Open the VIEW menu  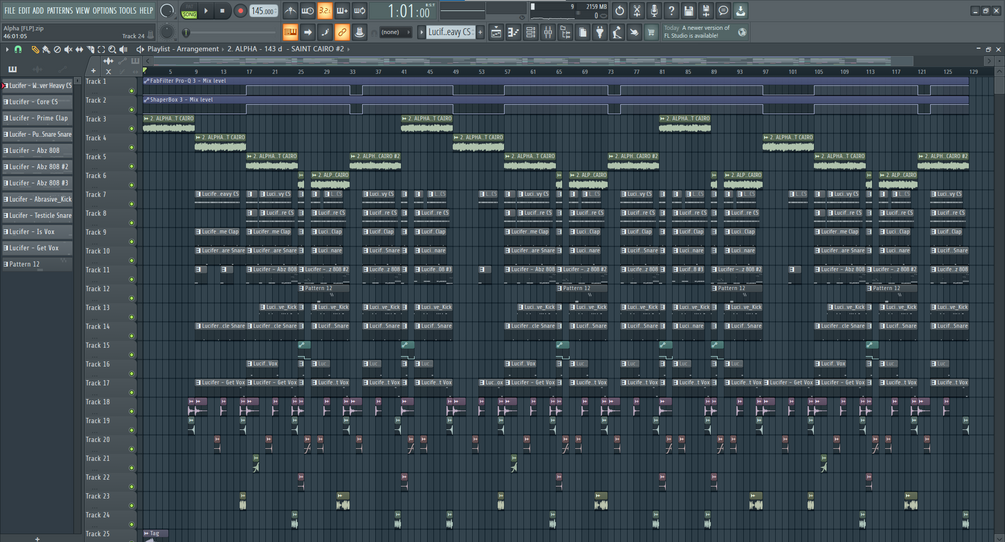coord(83,10)
